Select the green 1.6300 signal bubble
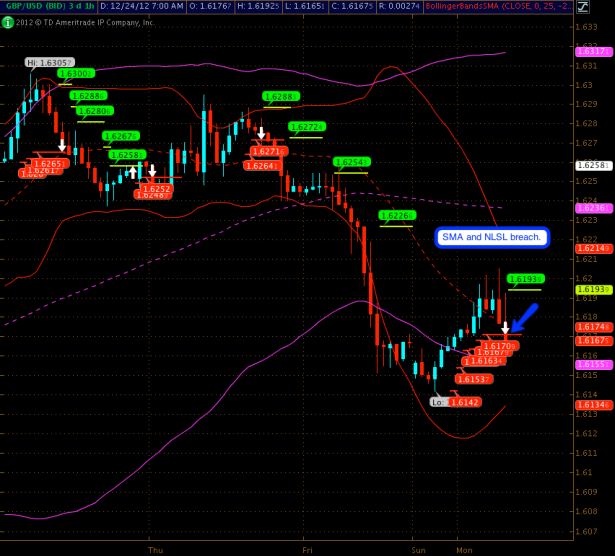 (76, 73)
